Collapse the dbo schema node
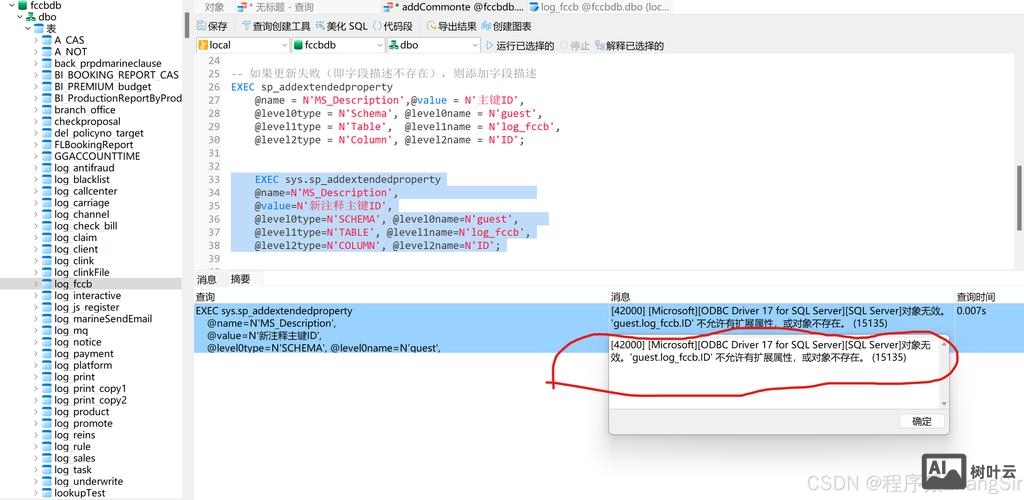Image resolution: width=1024 pixels, height=500 pixels. click(20, 17)
